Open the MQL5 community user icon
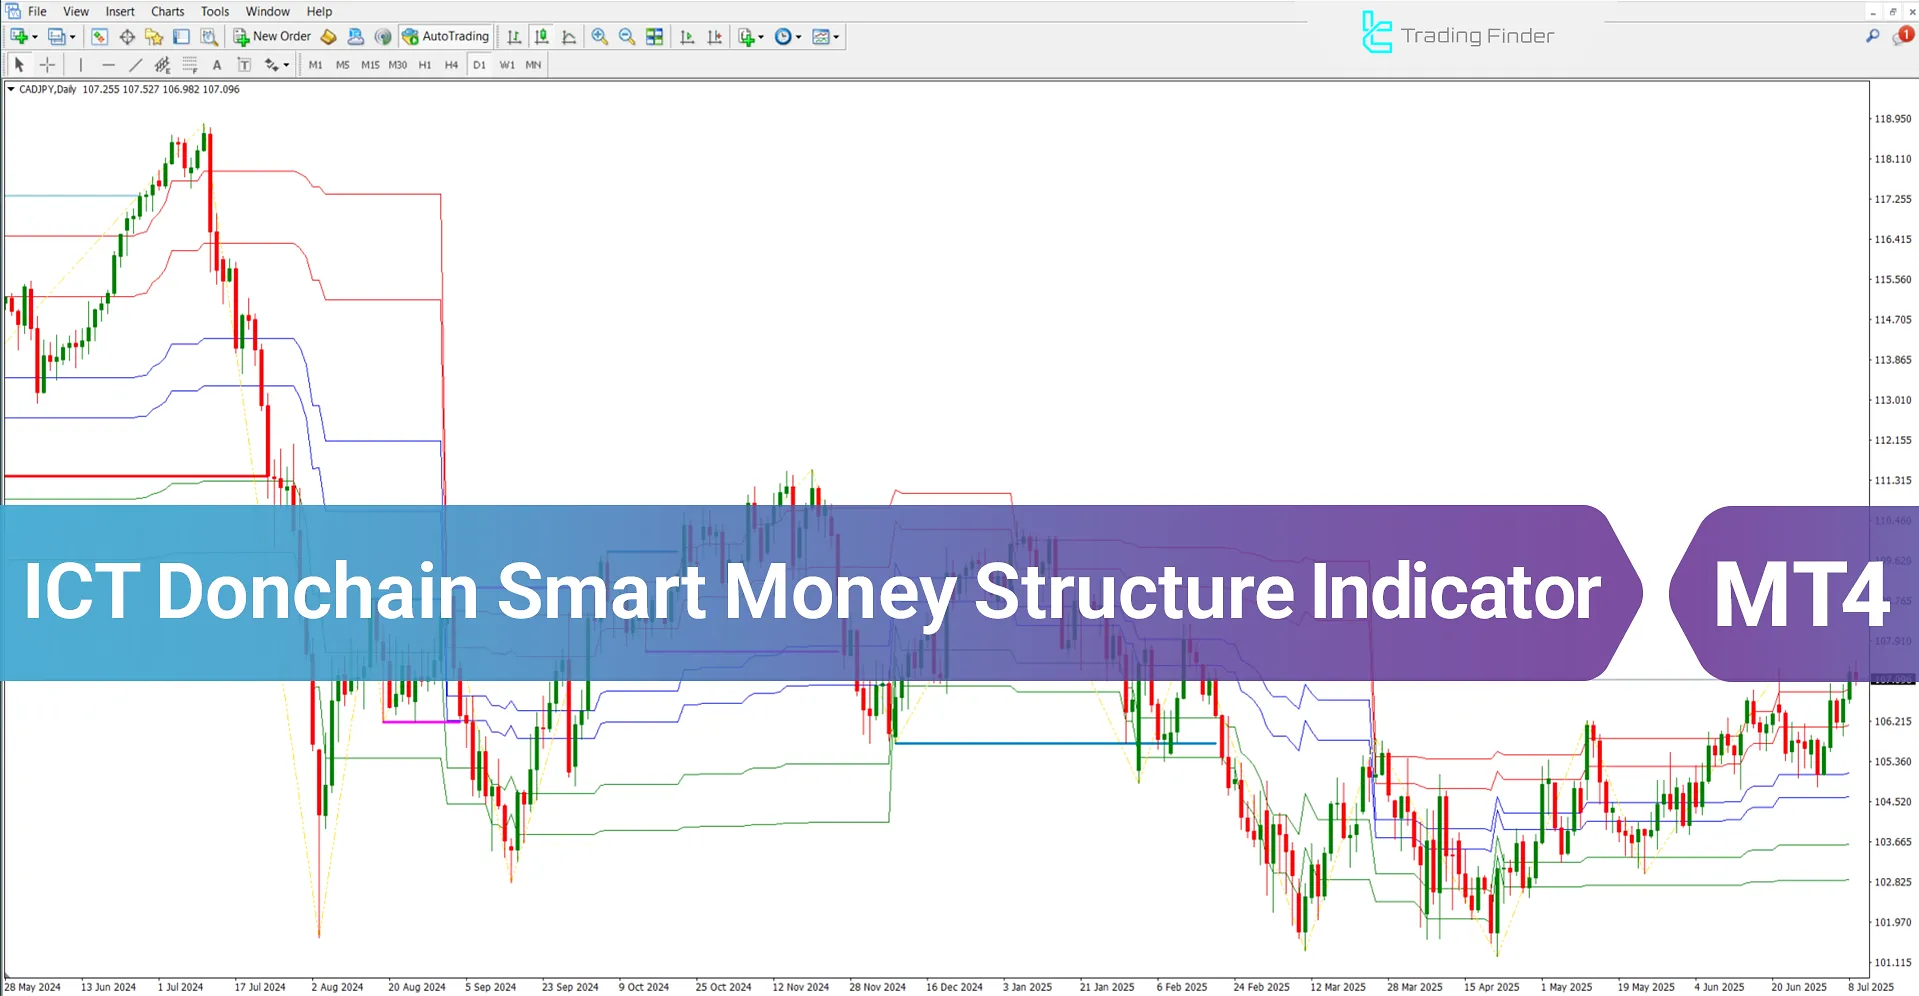 coord(355,37)
